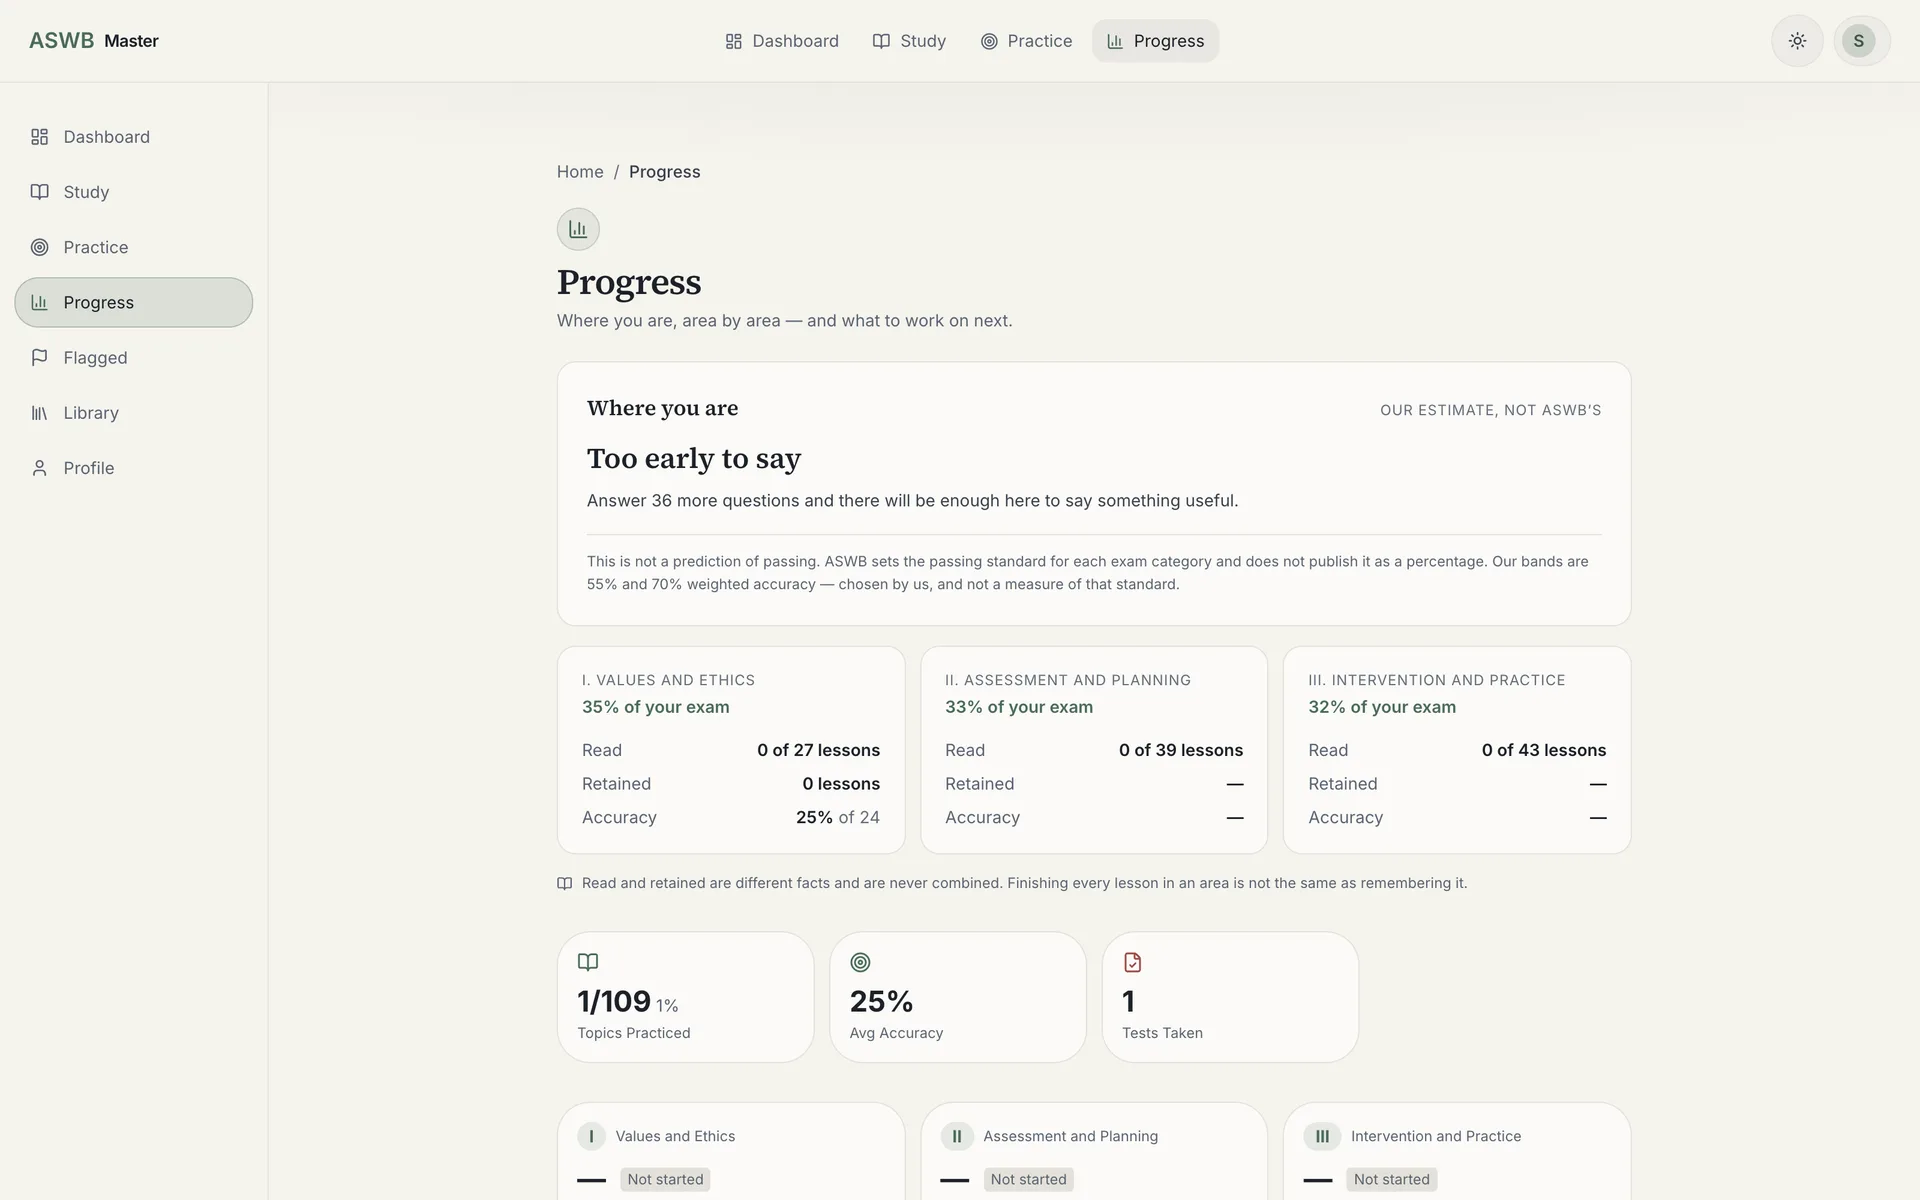
Task: Open the Profile sidebar item
Action: click(134, 468)
